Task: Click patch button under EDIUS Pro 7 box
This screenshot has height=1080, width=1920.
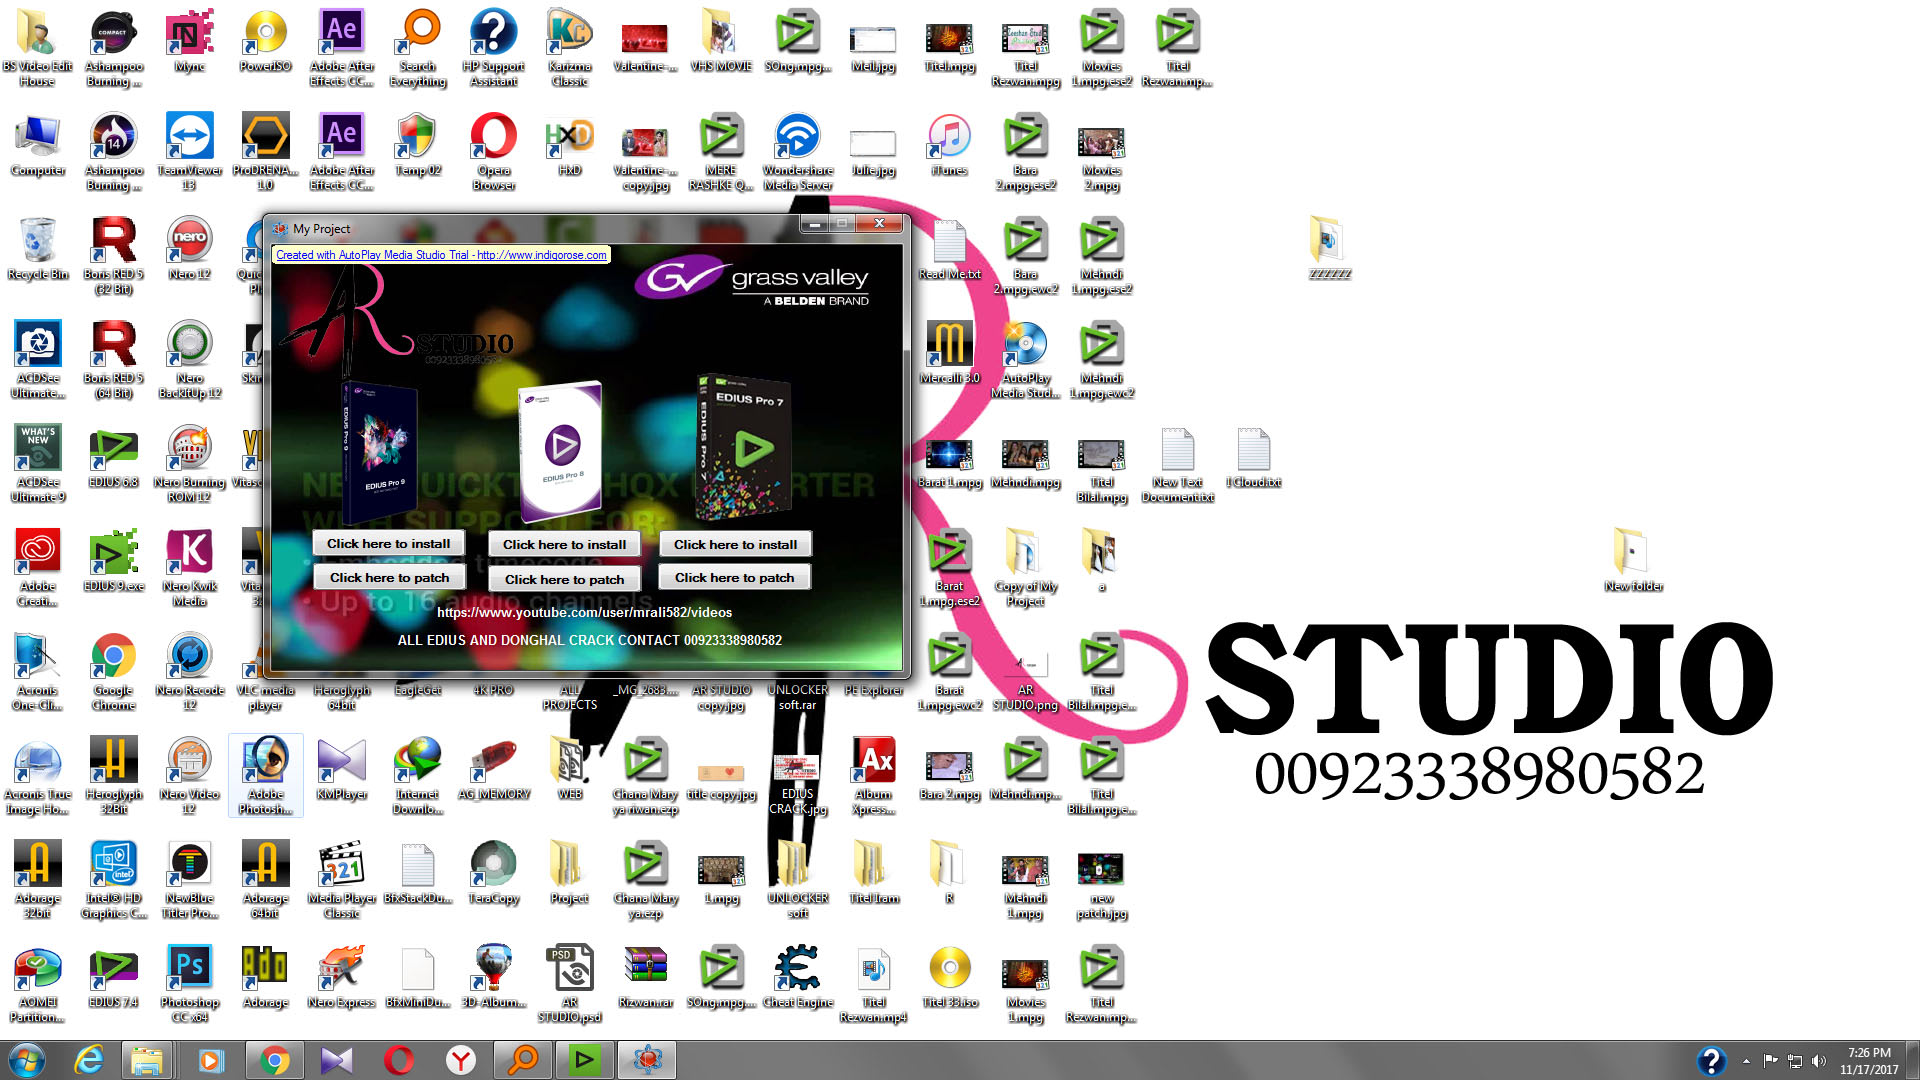Action: coord(734,578)
